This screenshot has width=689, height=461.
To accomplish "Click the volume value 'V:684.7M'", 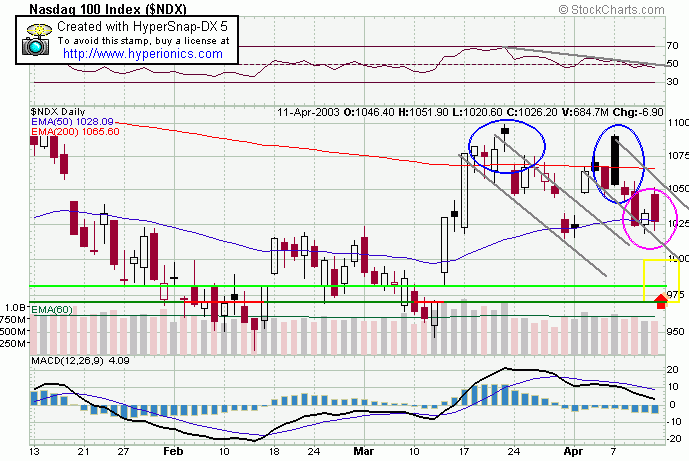I will [586, 113].
